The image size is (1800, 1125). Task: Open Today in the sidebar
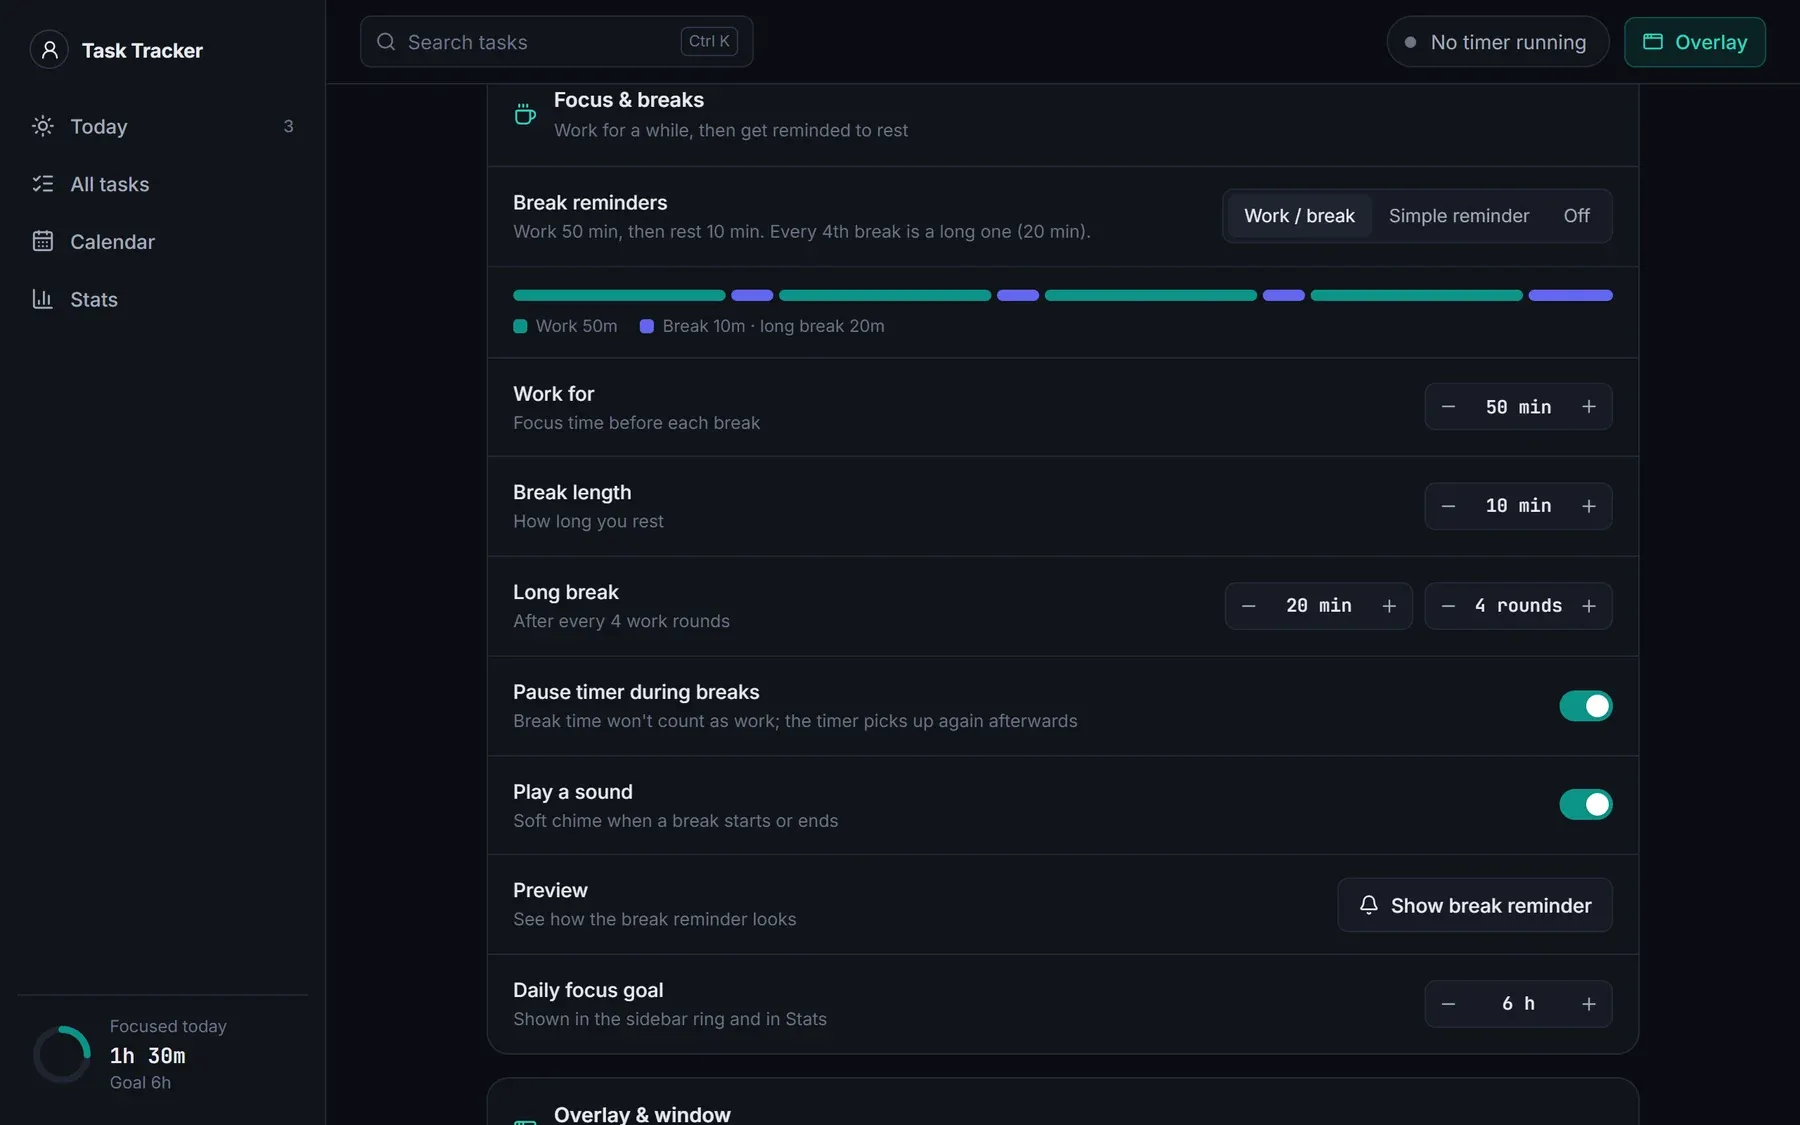[x=163, y=126]
